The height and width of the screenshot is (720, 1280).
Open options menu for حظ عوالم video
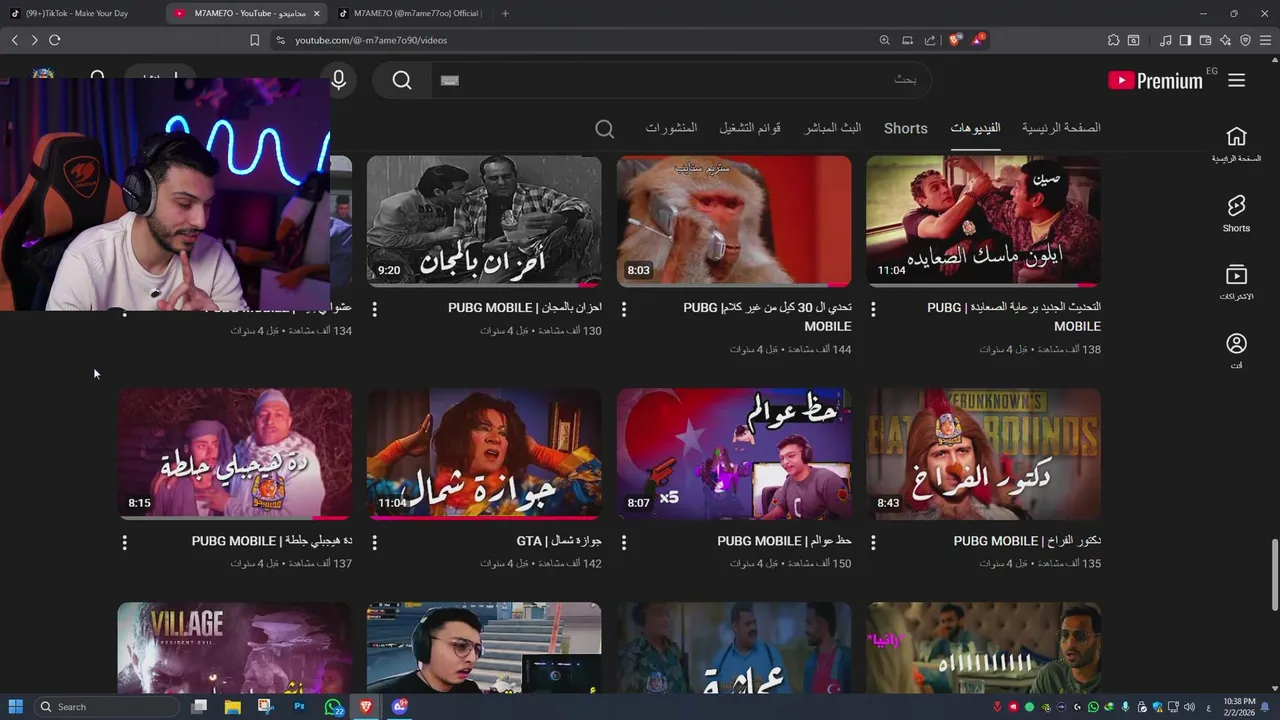[x=624, y=542]
